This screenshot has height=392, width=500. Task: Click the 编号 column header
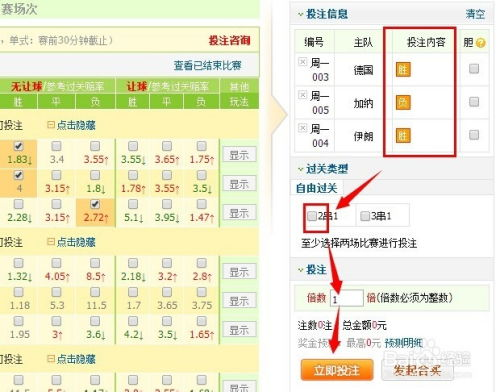coord(314,42)
